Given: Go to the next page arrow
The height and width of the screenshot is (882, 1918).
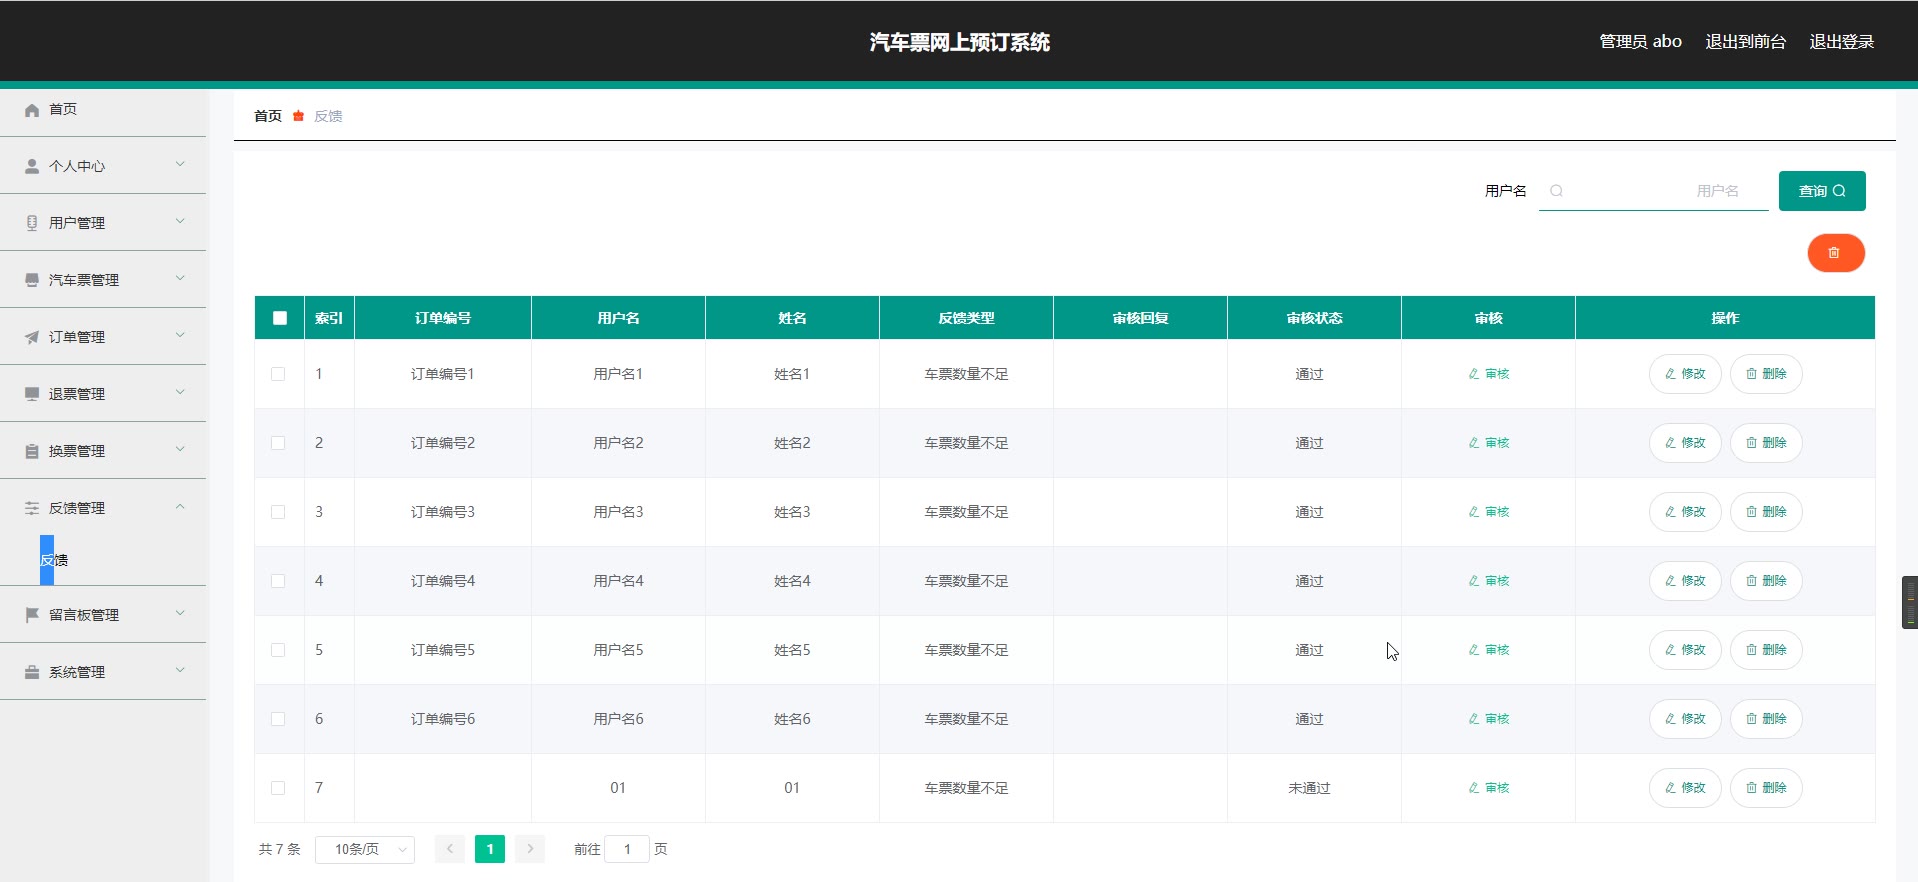Looking at the screenshot, I should 530,849.
